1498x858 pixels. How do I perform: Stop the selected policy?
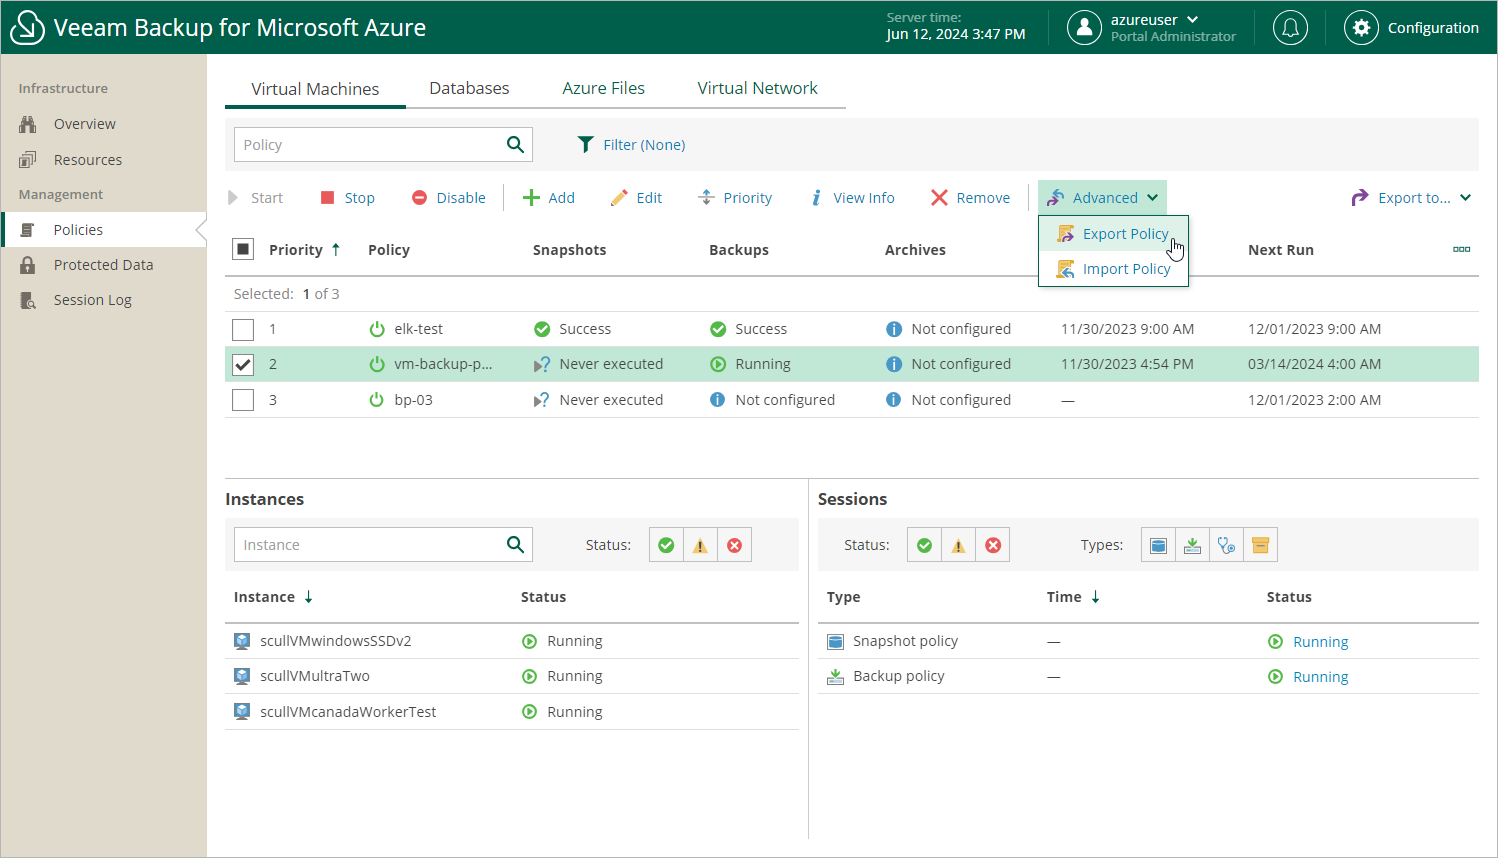point(347,198)
